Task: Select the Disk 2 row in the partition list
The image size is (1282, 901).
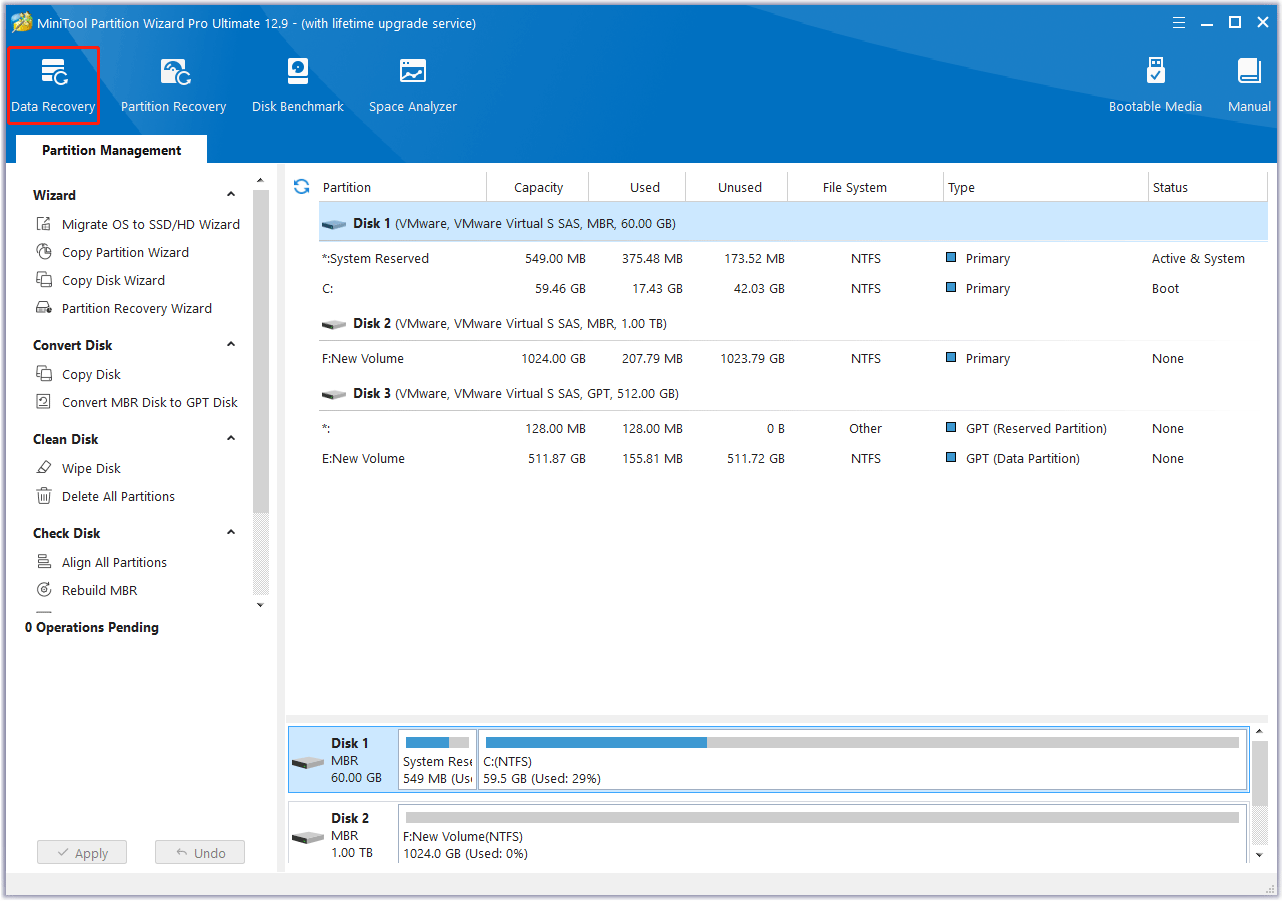Action: click(793, 323)
